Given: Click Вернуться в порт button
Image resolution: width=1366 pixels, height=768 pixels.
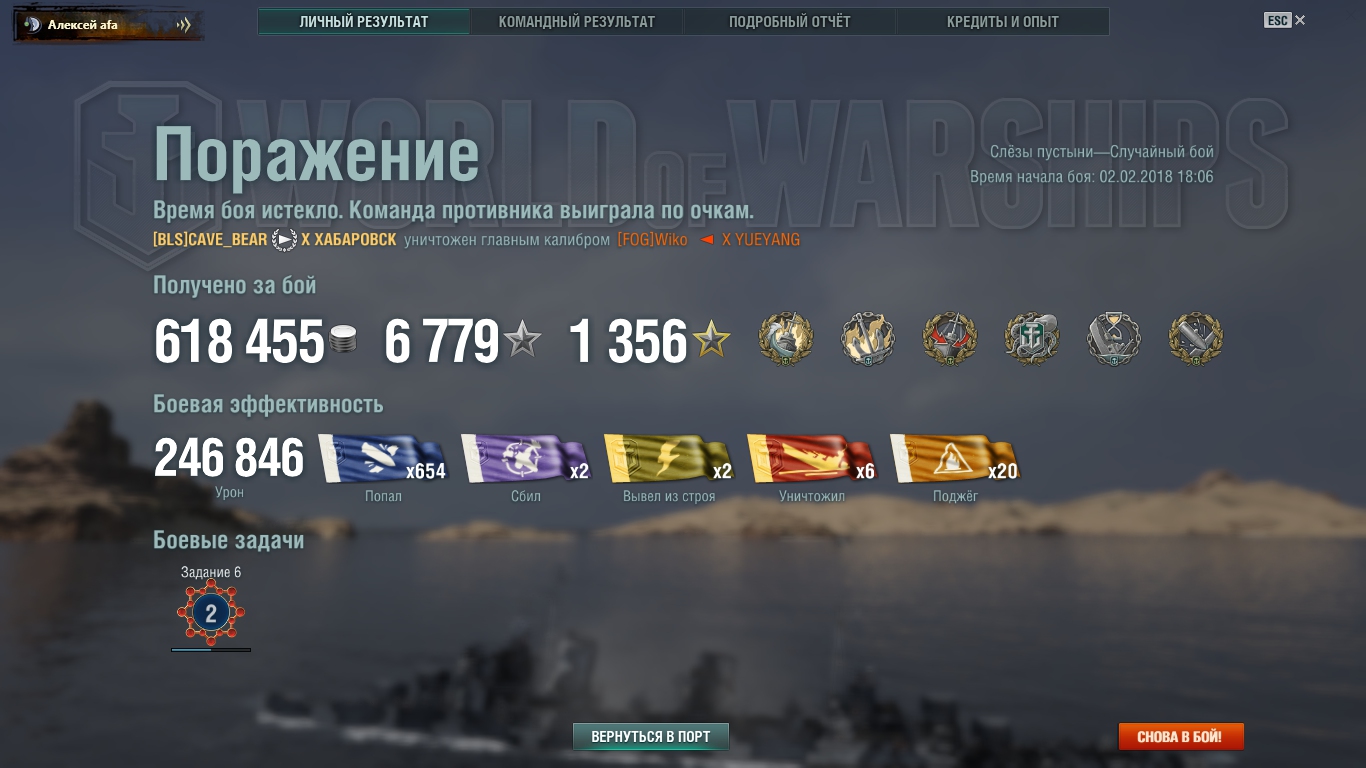Looking at the screenshot, I should click(x=651, y=737).
